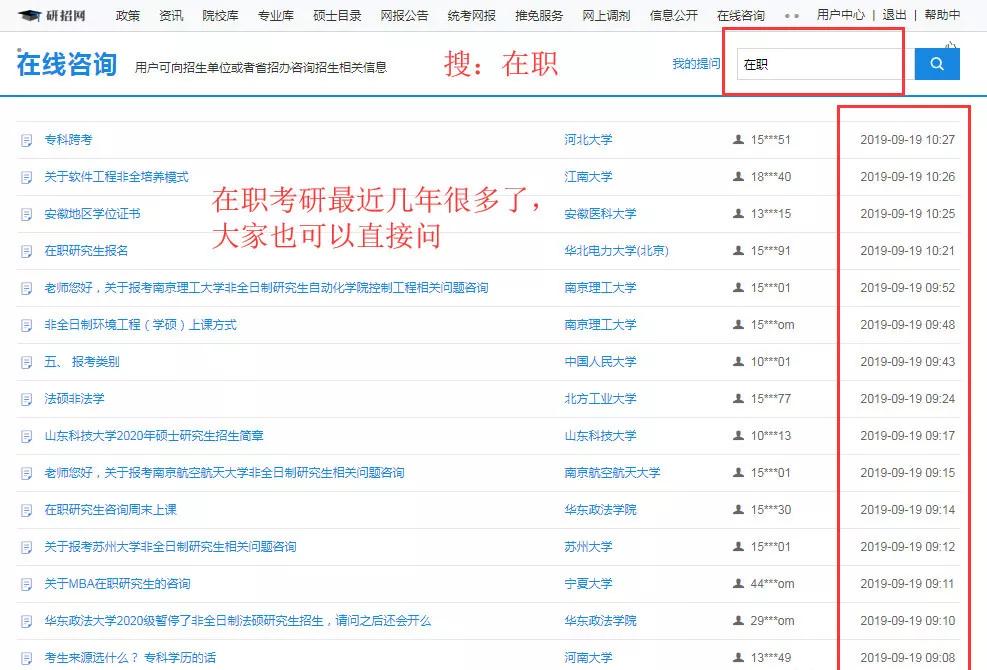This screenshot has width=987, height=670.
Task: Click user icon next to 13***49
Action: (x=738, y=657)
